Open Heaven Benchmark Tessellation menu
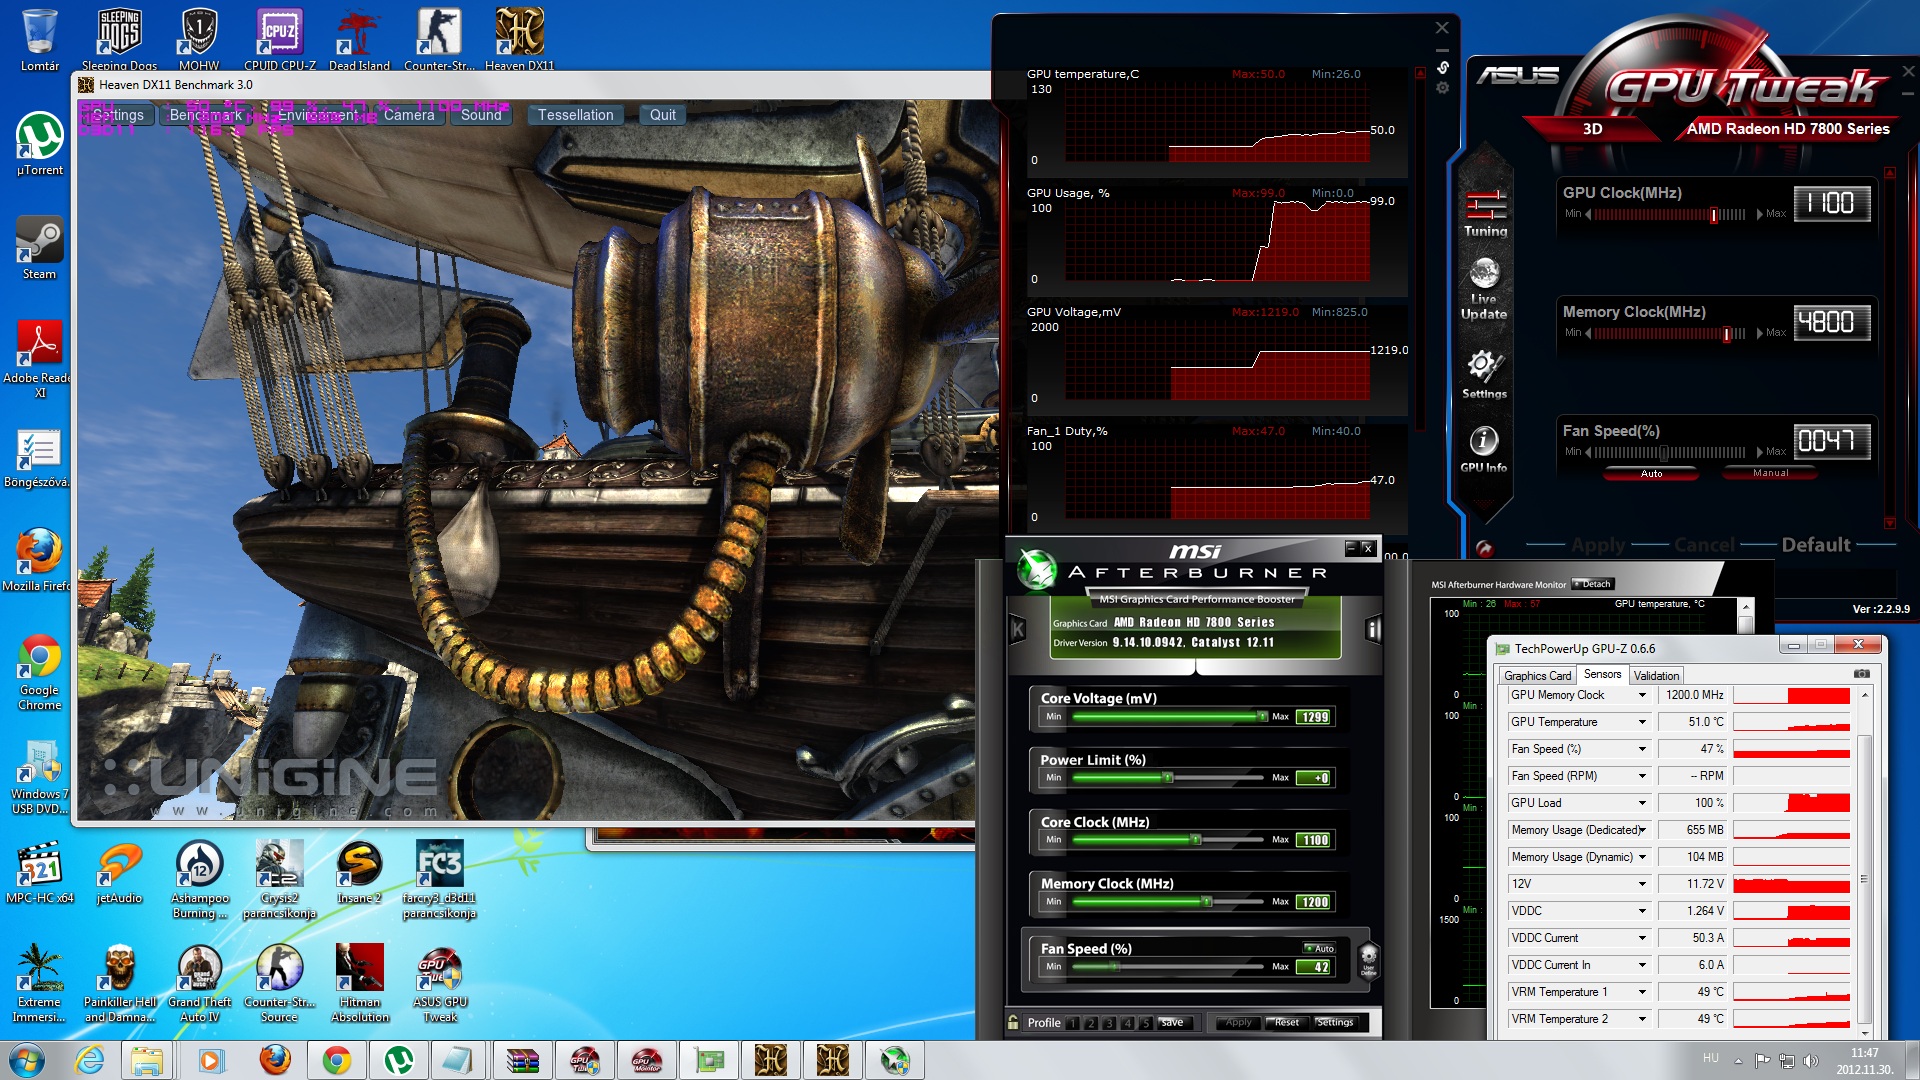 click(x=576, y=115)
